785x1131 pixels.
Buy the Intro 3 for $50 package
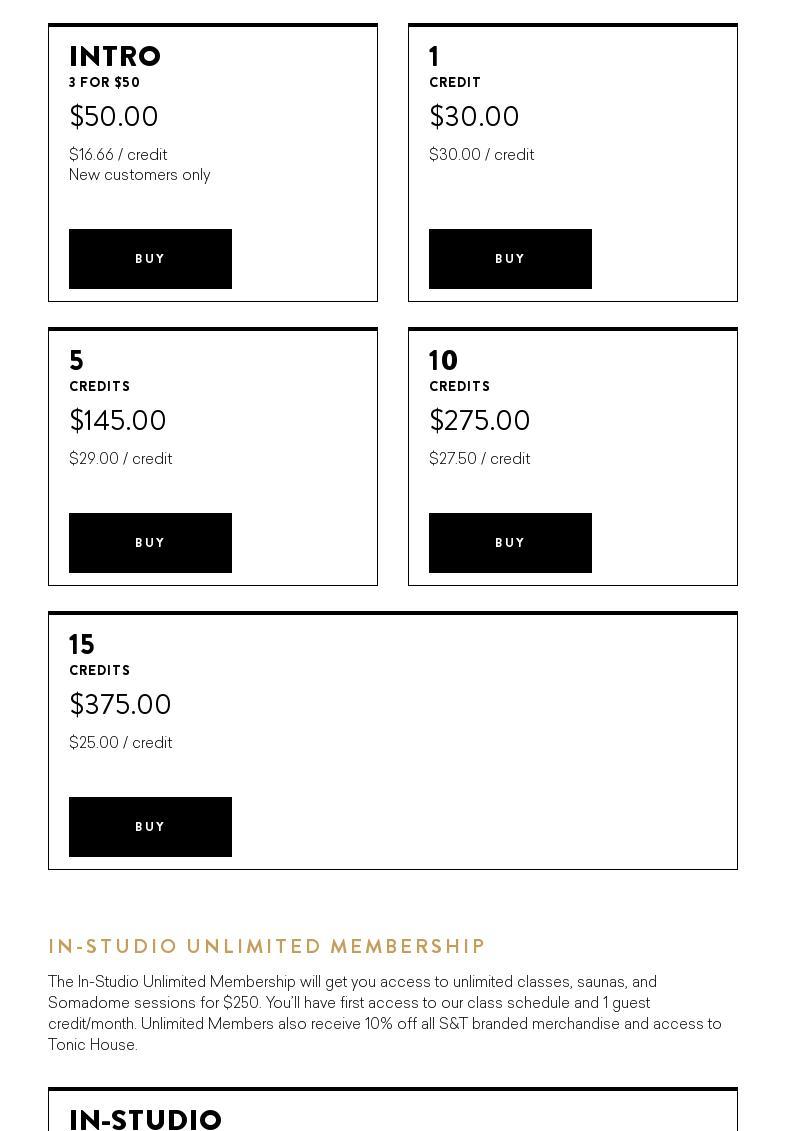coord(150,259)
